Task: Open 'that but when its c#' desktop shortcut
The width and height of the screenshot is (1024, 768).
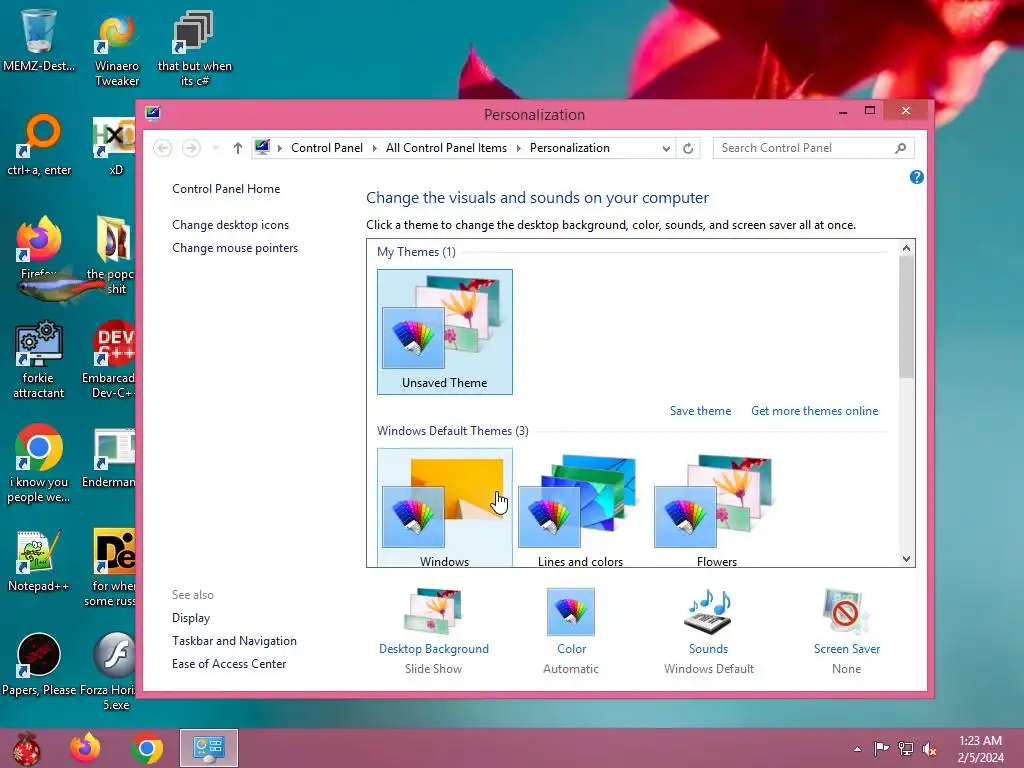Action: tap(195, 49)
